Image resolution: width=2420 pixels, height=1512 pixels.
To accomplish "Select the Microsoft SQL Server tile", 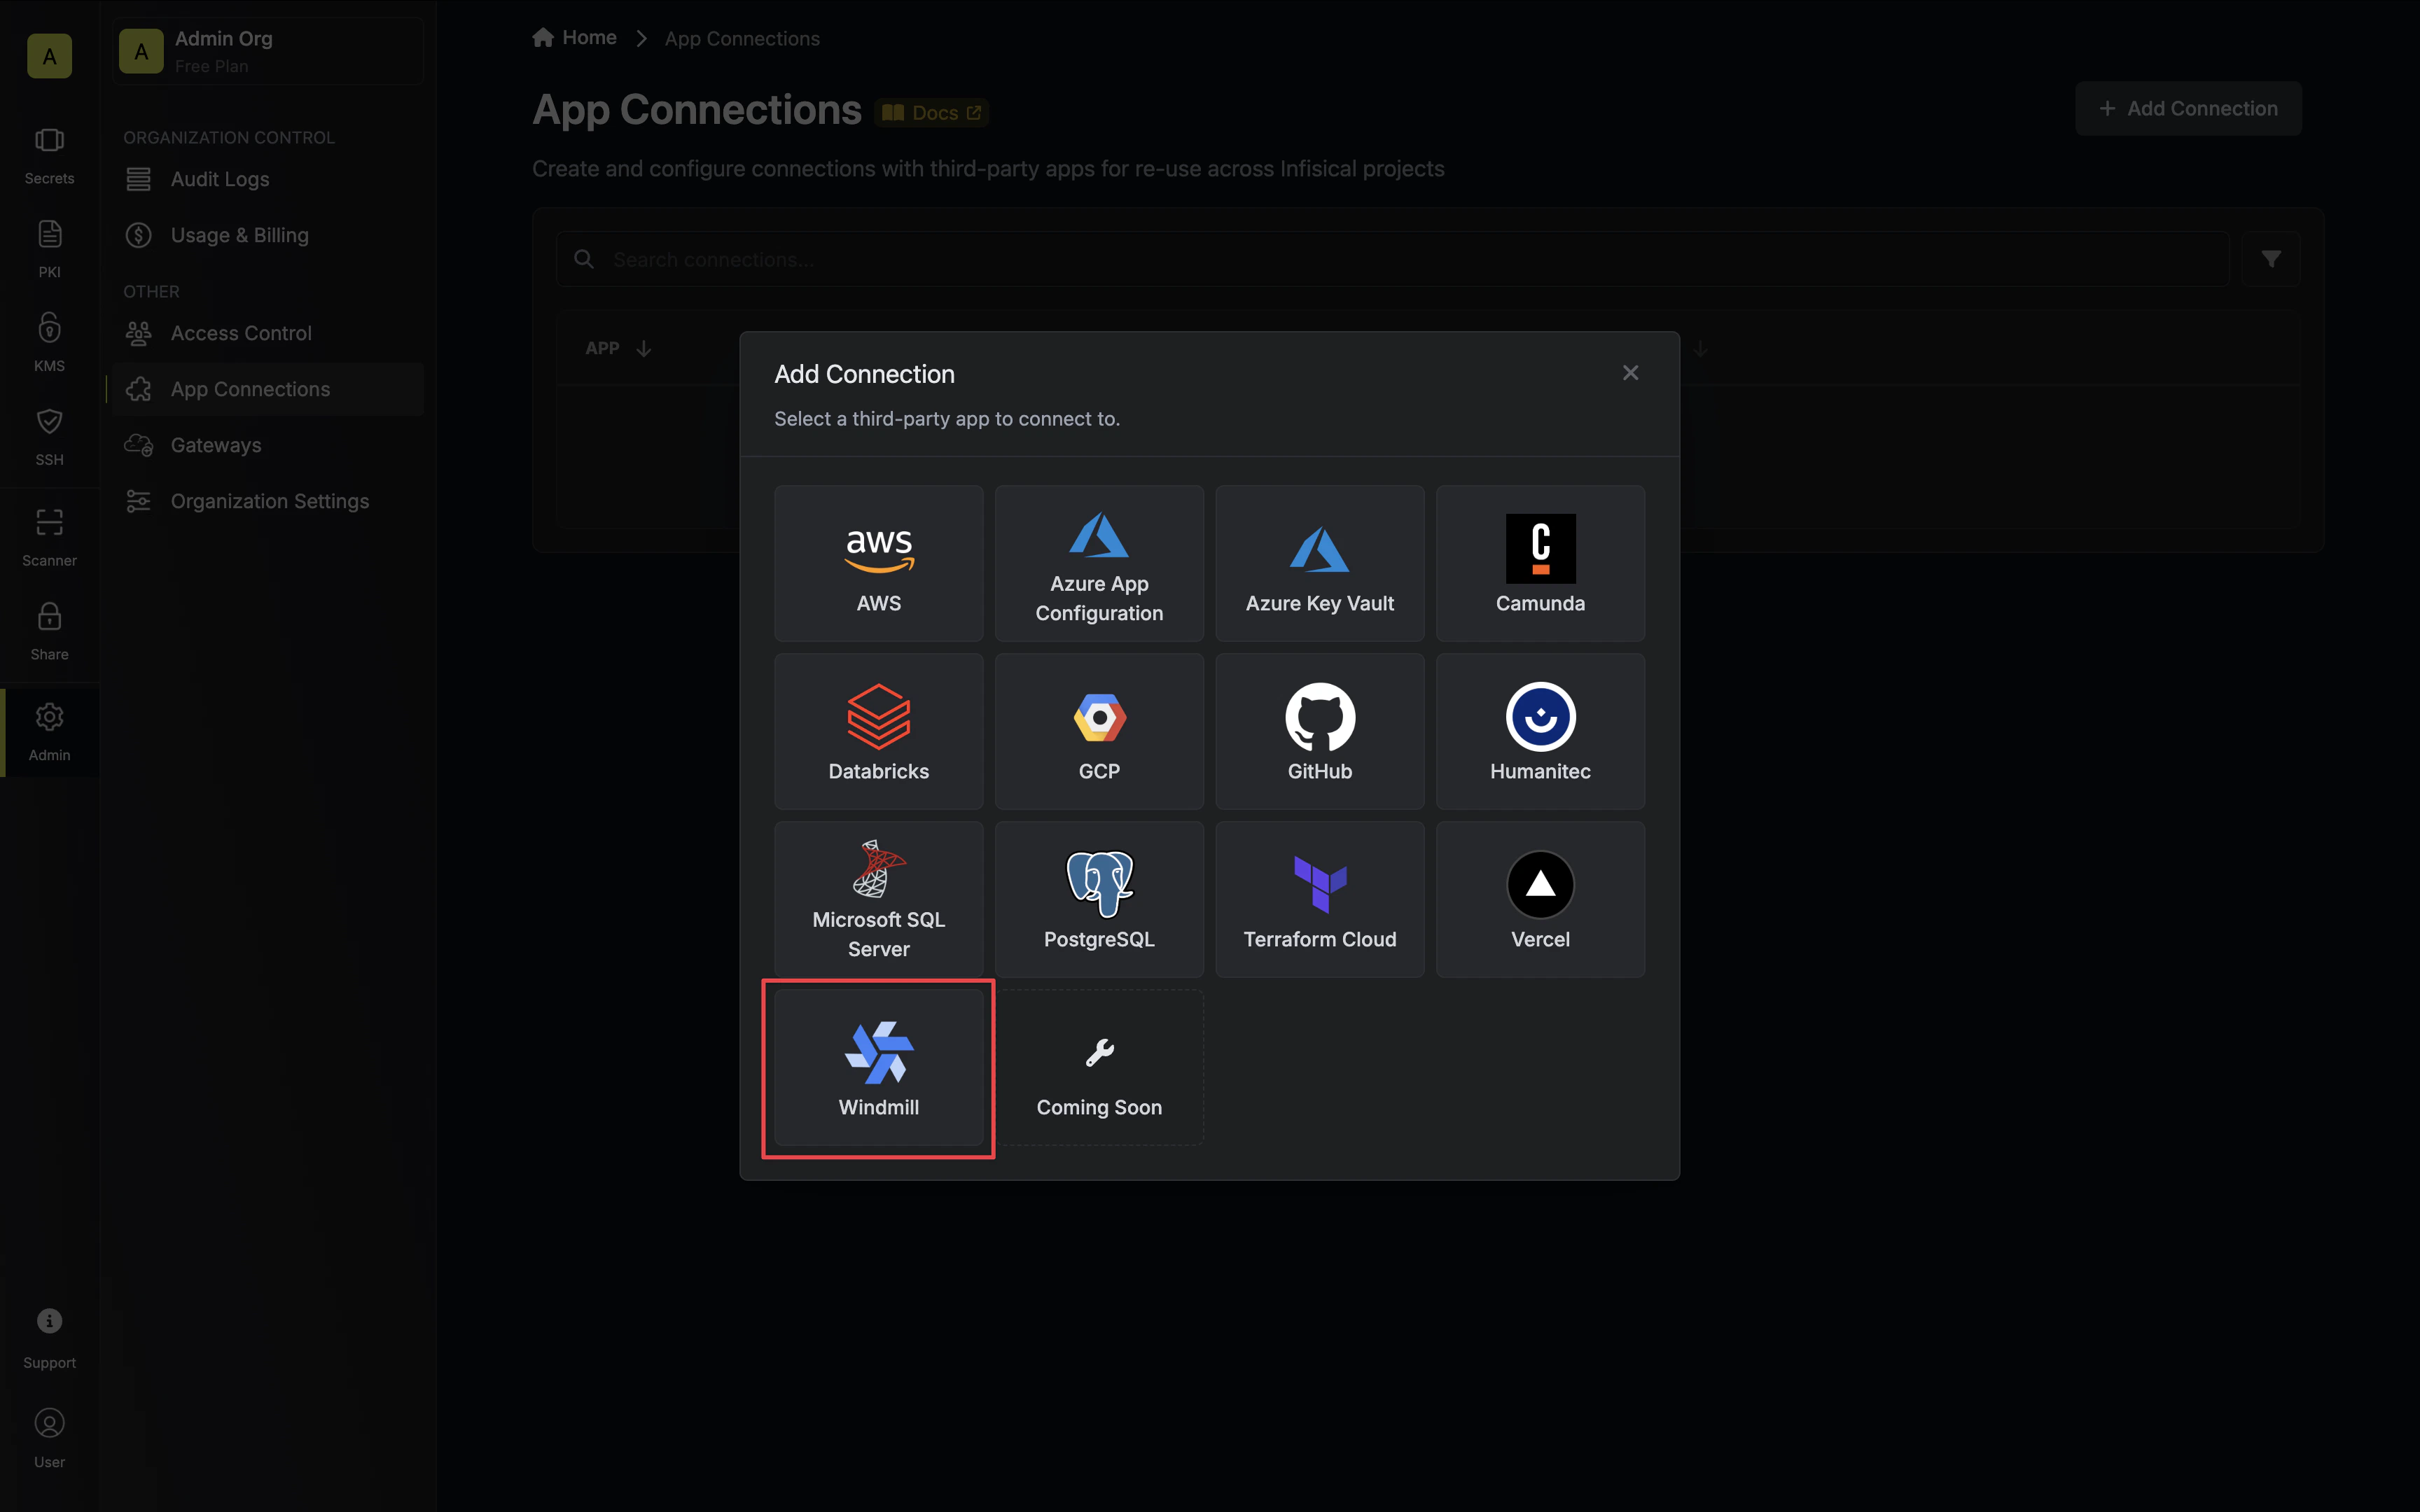I will click(x=878, y=899).
